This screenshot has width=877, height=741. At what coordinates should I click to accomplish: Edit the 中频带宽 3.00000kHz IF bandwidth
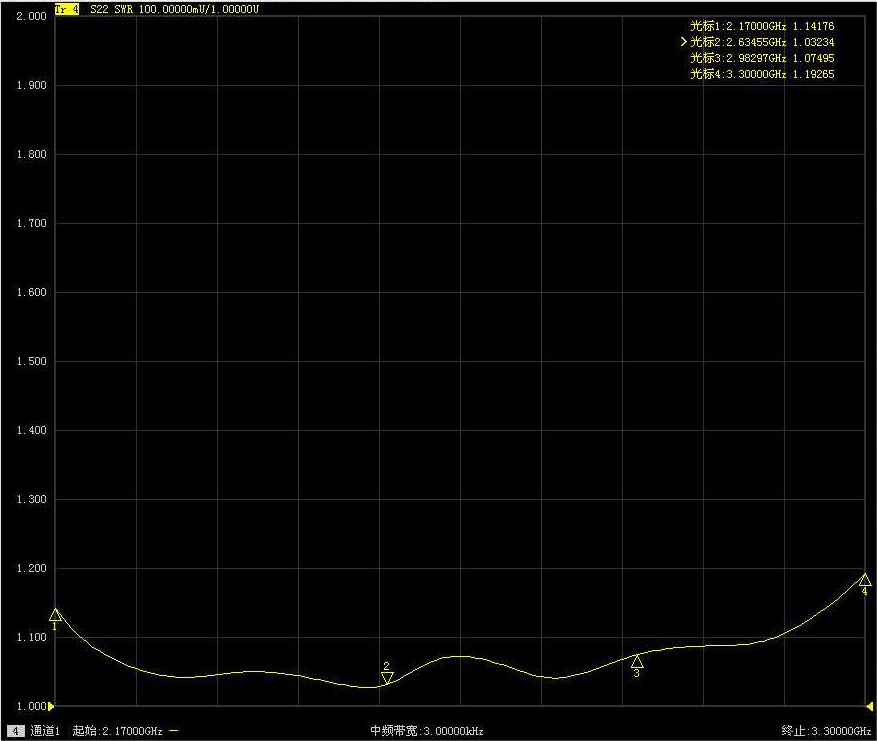point(427,731)
